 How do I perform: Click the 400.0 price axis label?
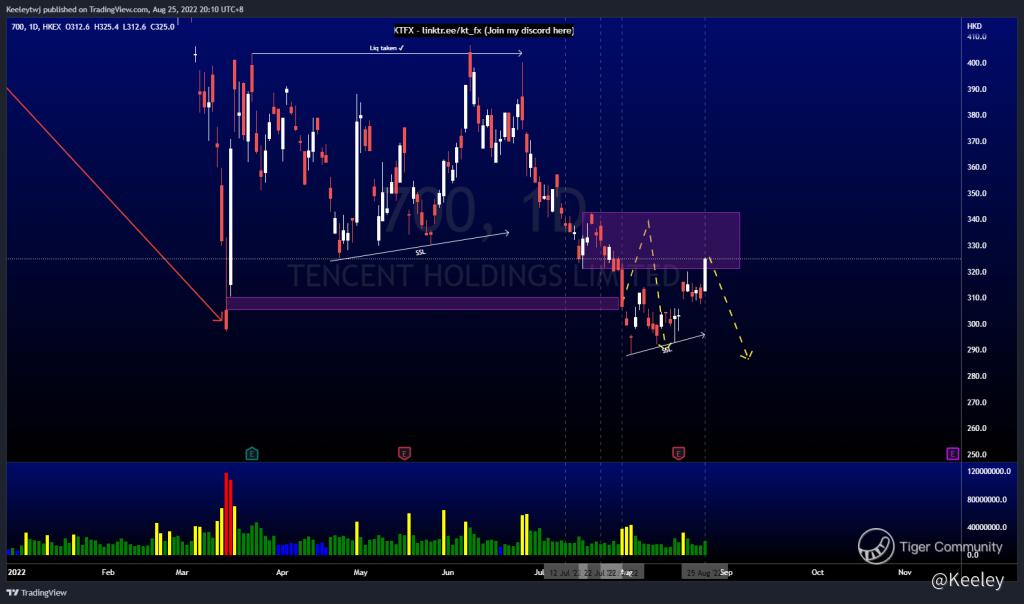point(977,63)
